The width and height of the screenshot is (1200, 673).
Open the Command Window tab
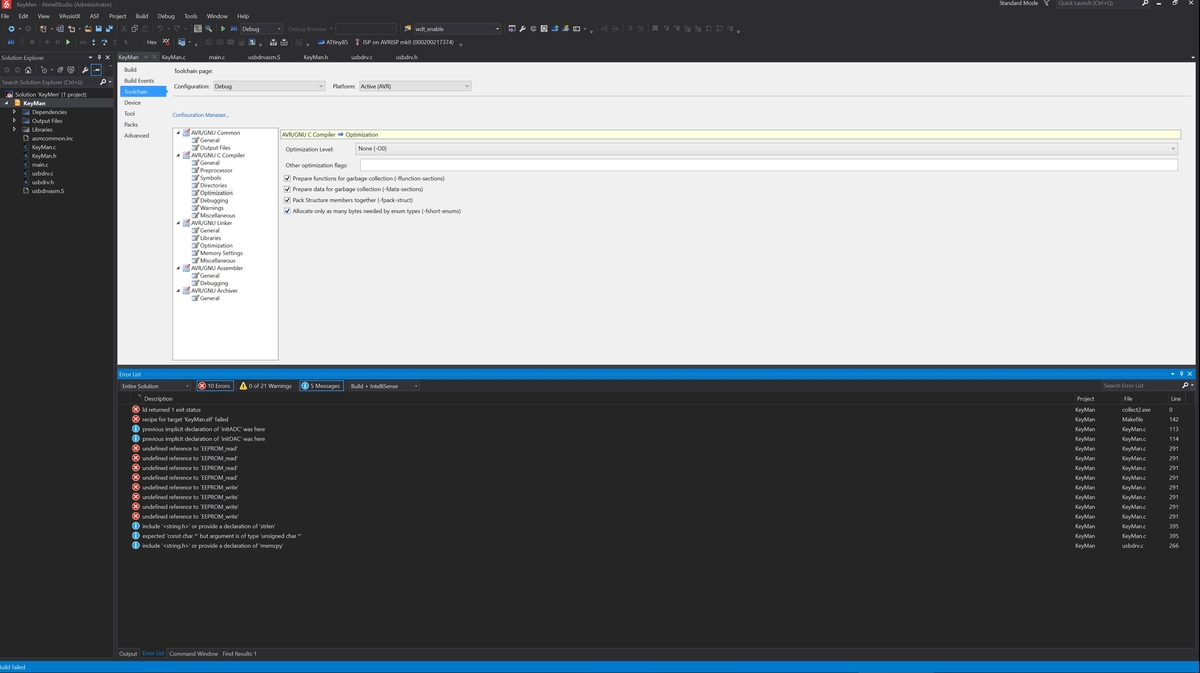[193, 653]
